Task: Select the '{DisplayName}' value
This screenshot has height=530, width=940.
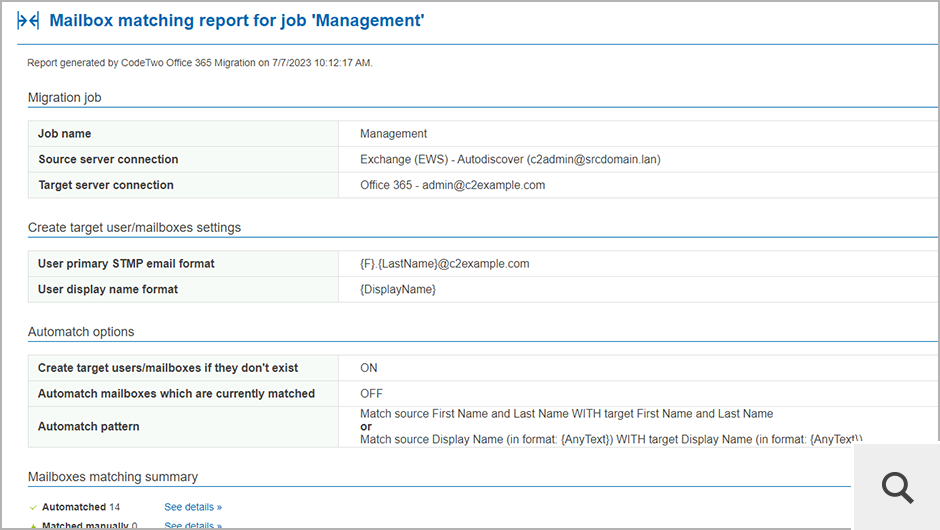Action: click(397, 290)
